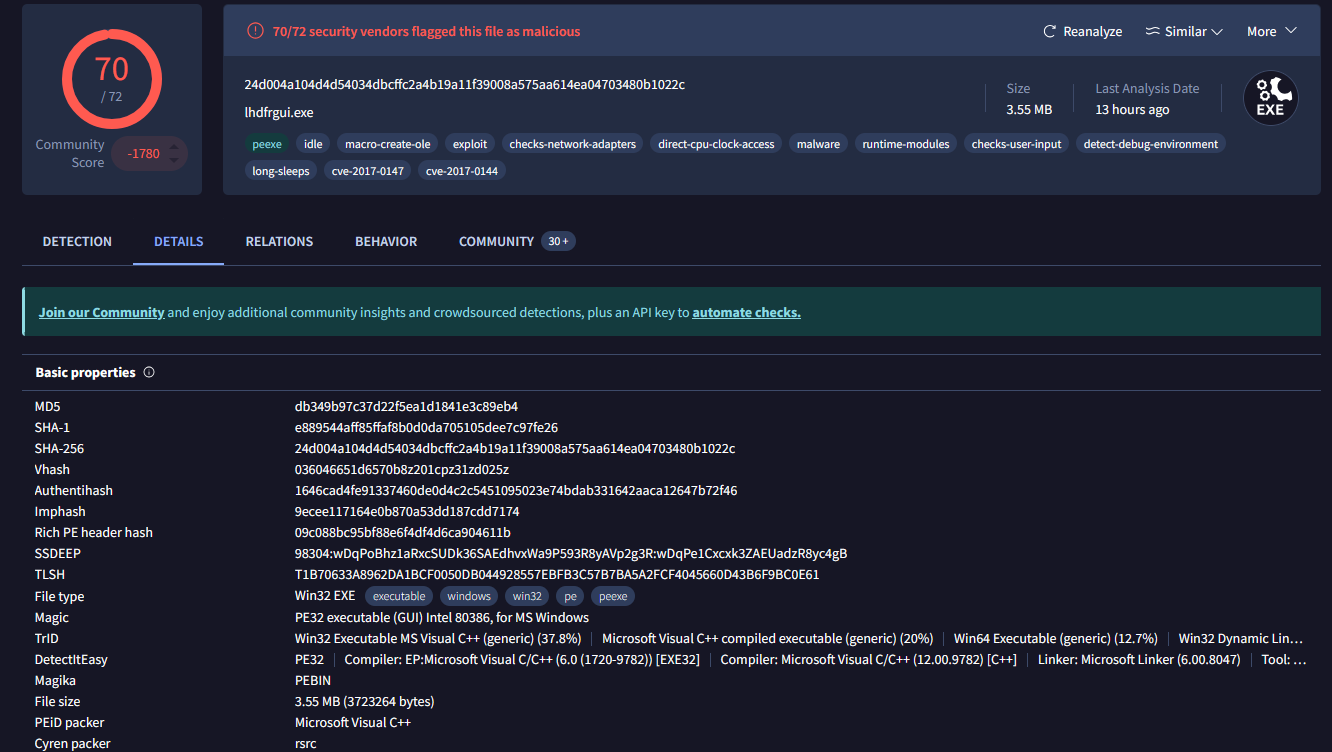This screenshot has width=1332, height=752.
Task: Click the cve-2017-0147 tag
Action: [x=366, y=171]
